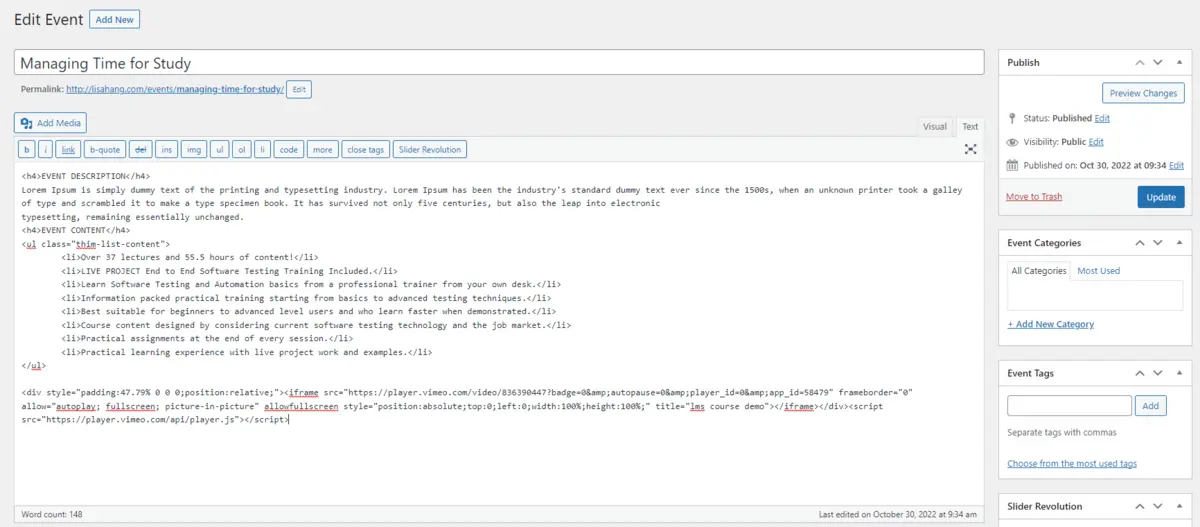Click inside the HTML text editor area
Screen dimensions: 1200x527
point(499,335)
